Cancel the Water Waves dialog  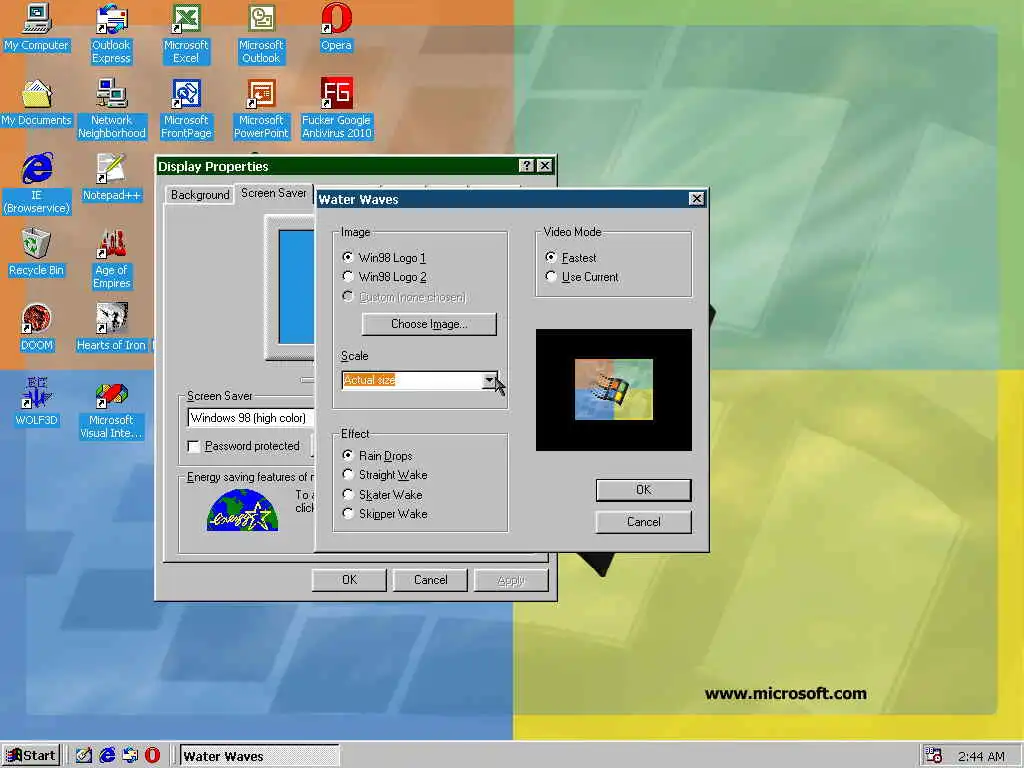(x=643, y=522)
